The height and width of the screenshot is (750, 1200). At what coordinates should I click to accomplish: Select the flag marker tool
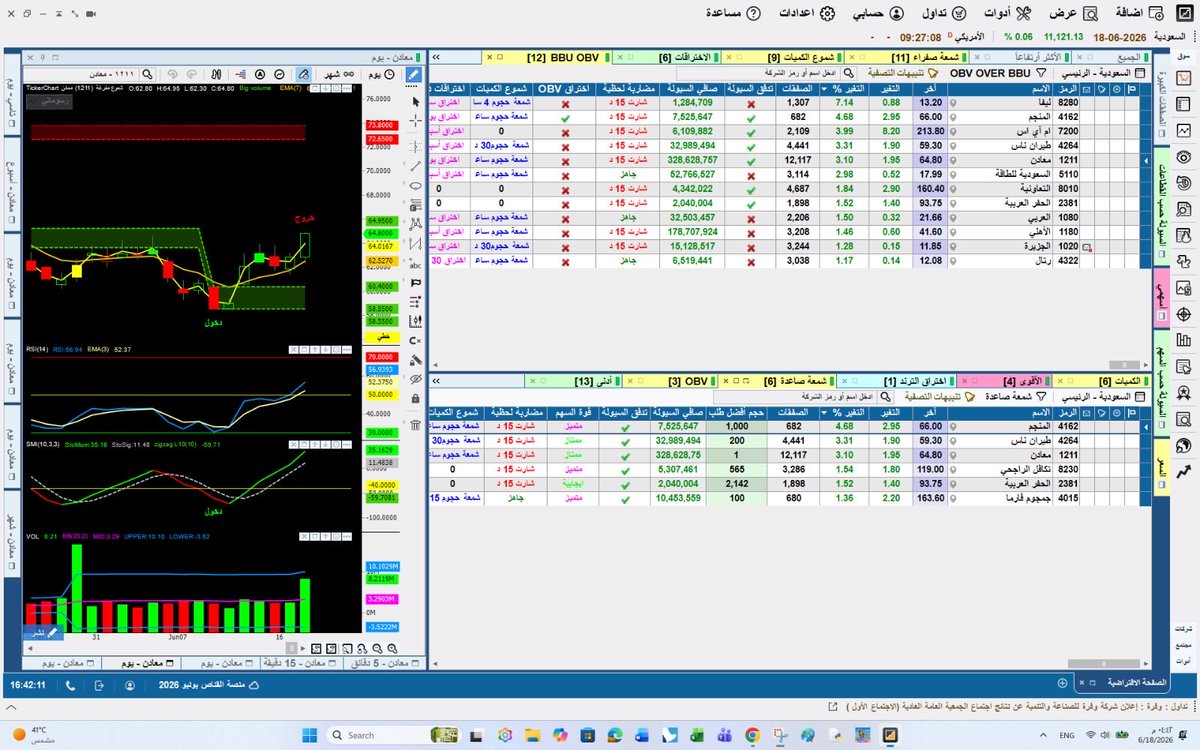pyautogui.click(x=416, y=284)
